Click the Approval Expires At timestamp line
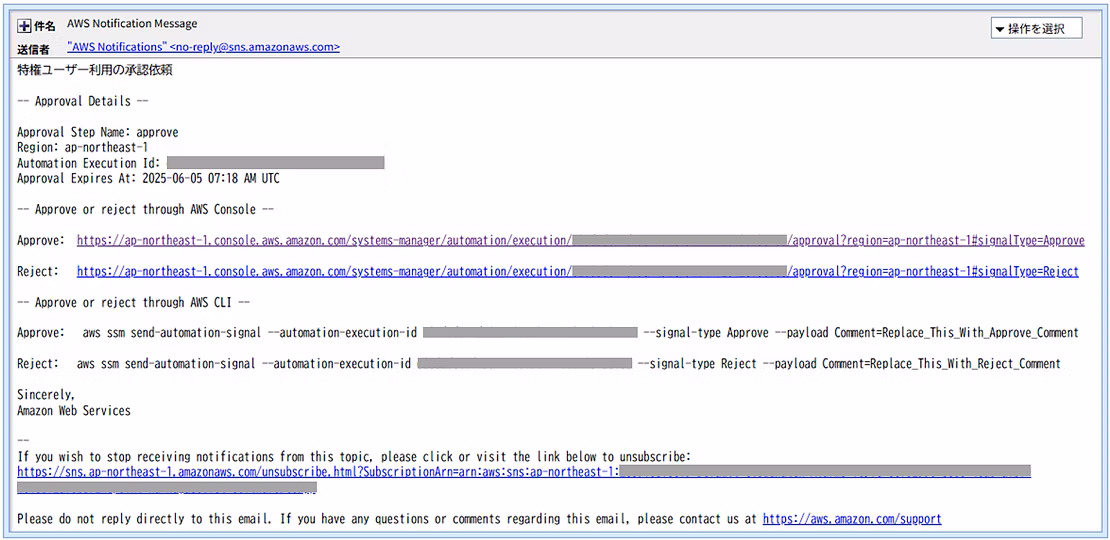1110x540 pixels. point(148,178)
